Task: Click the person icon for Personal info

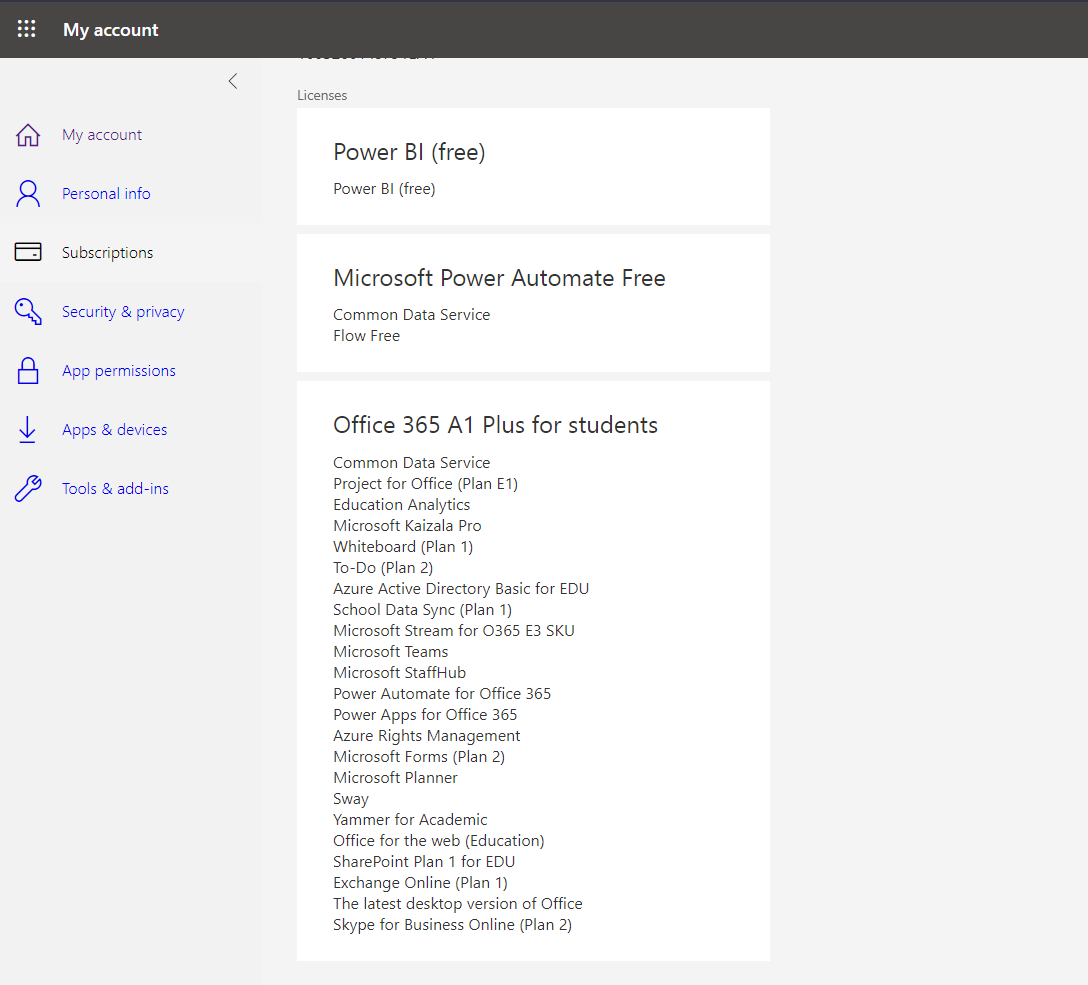Action: [28, 194]
